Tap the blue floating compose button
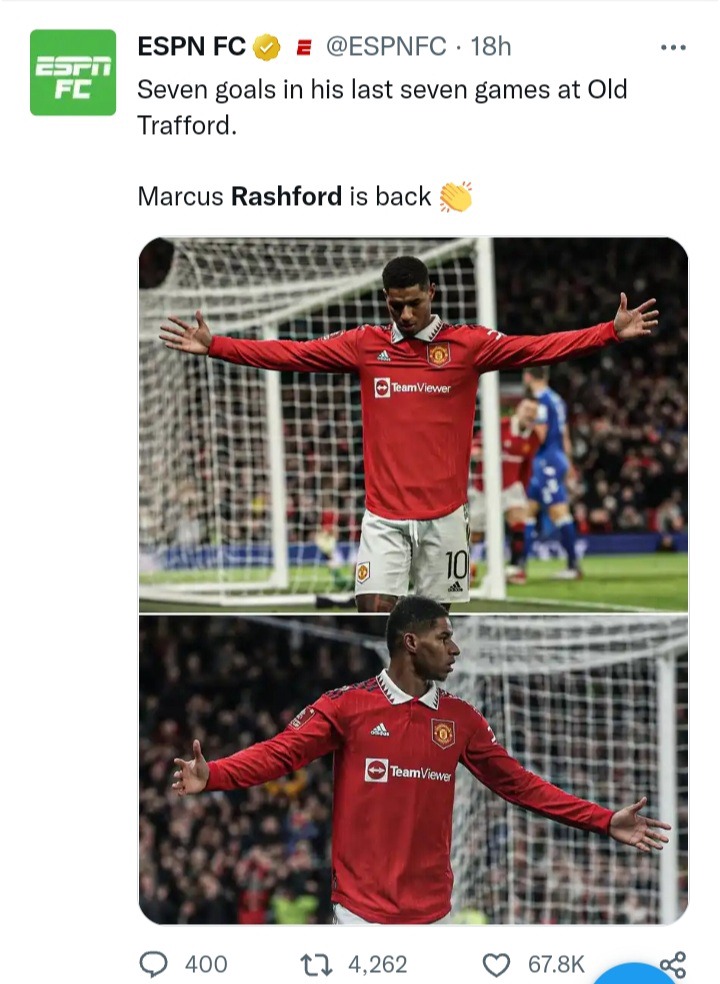 click(634, 974)
